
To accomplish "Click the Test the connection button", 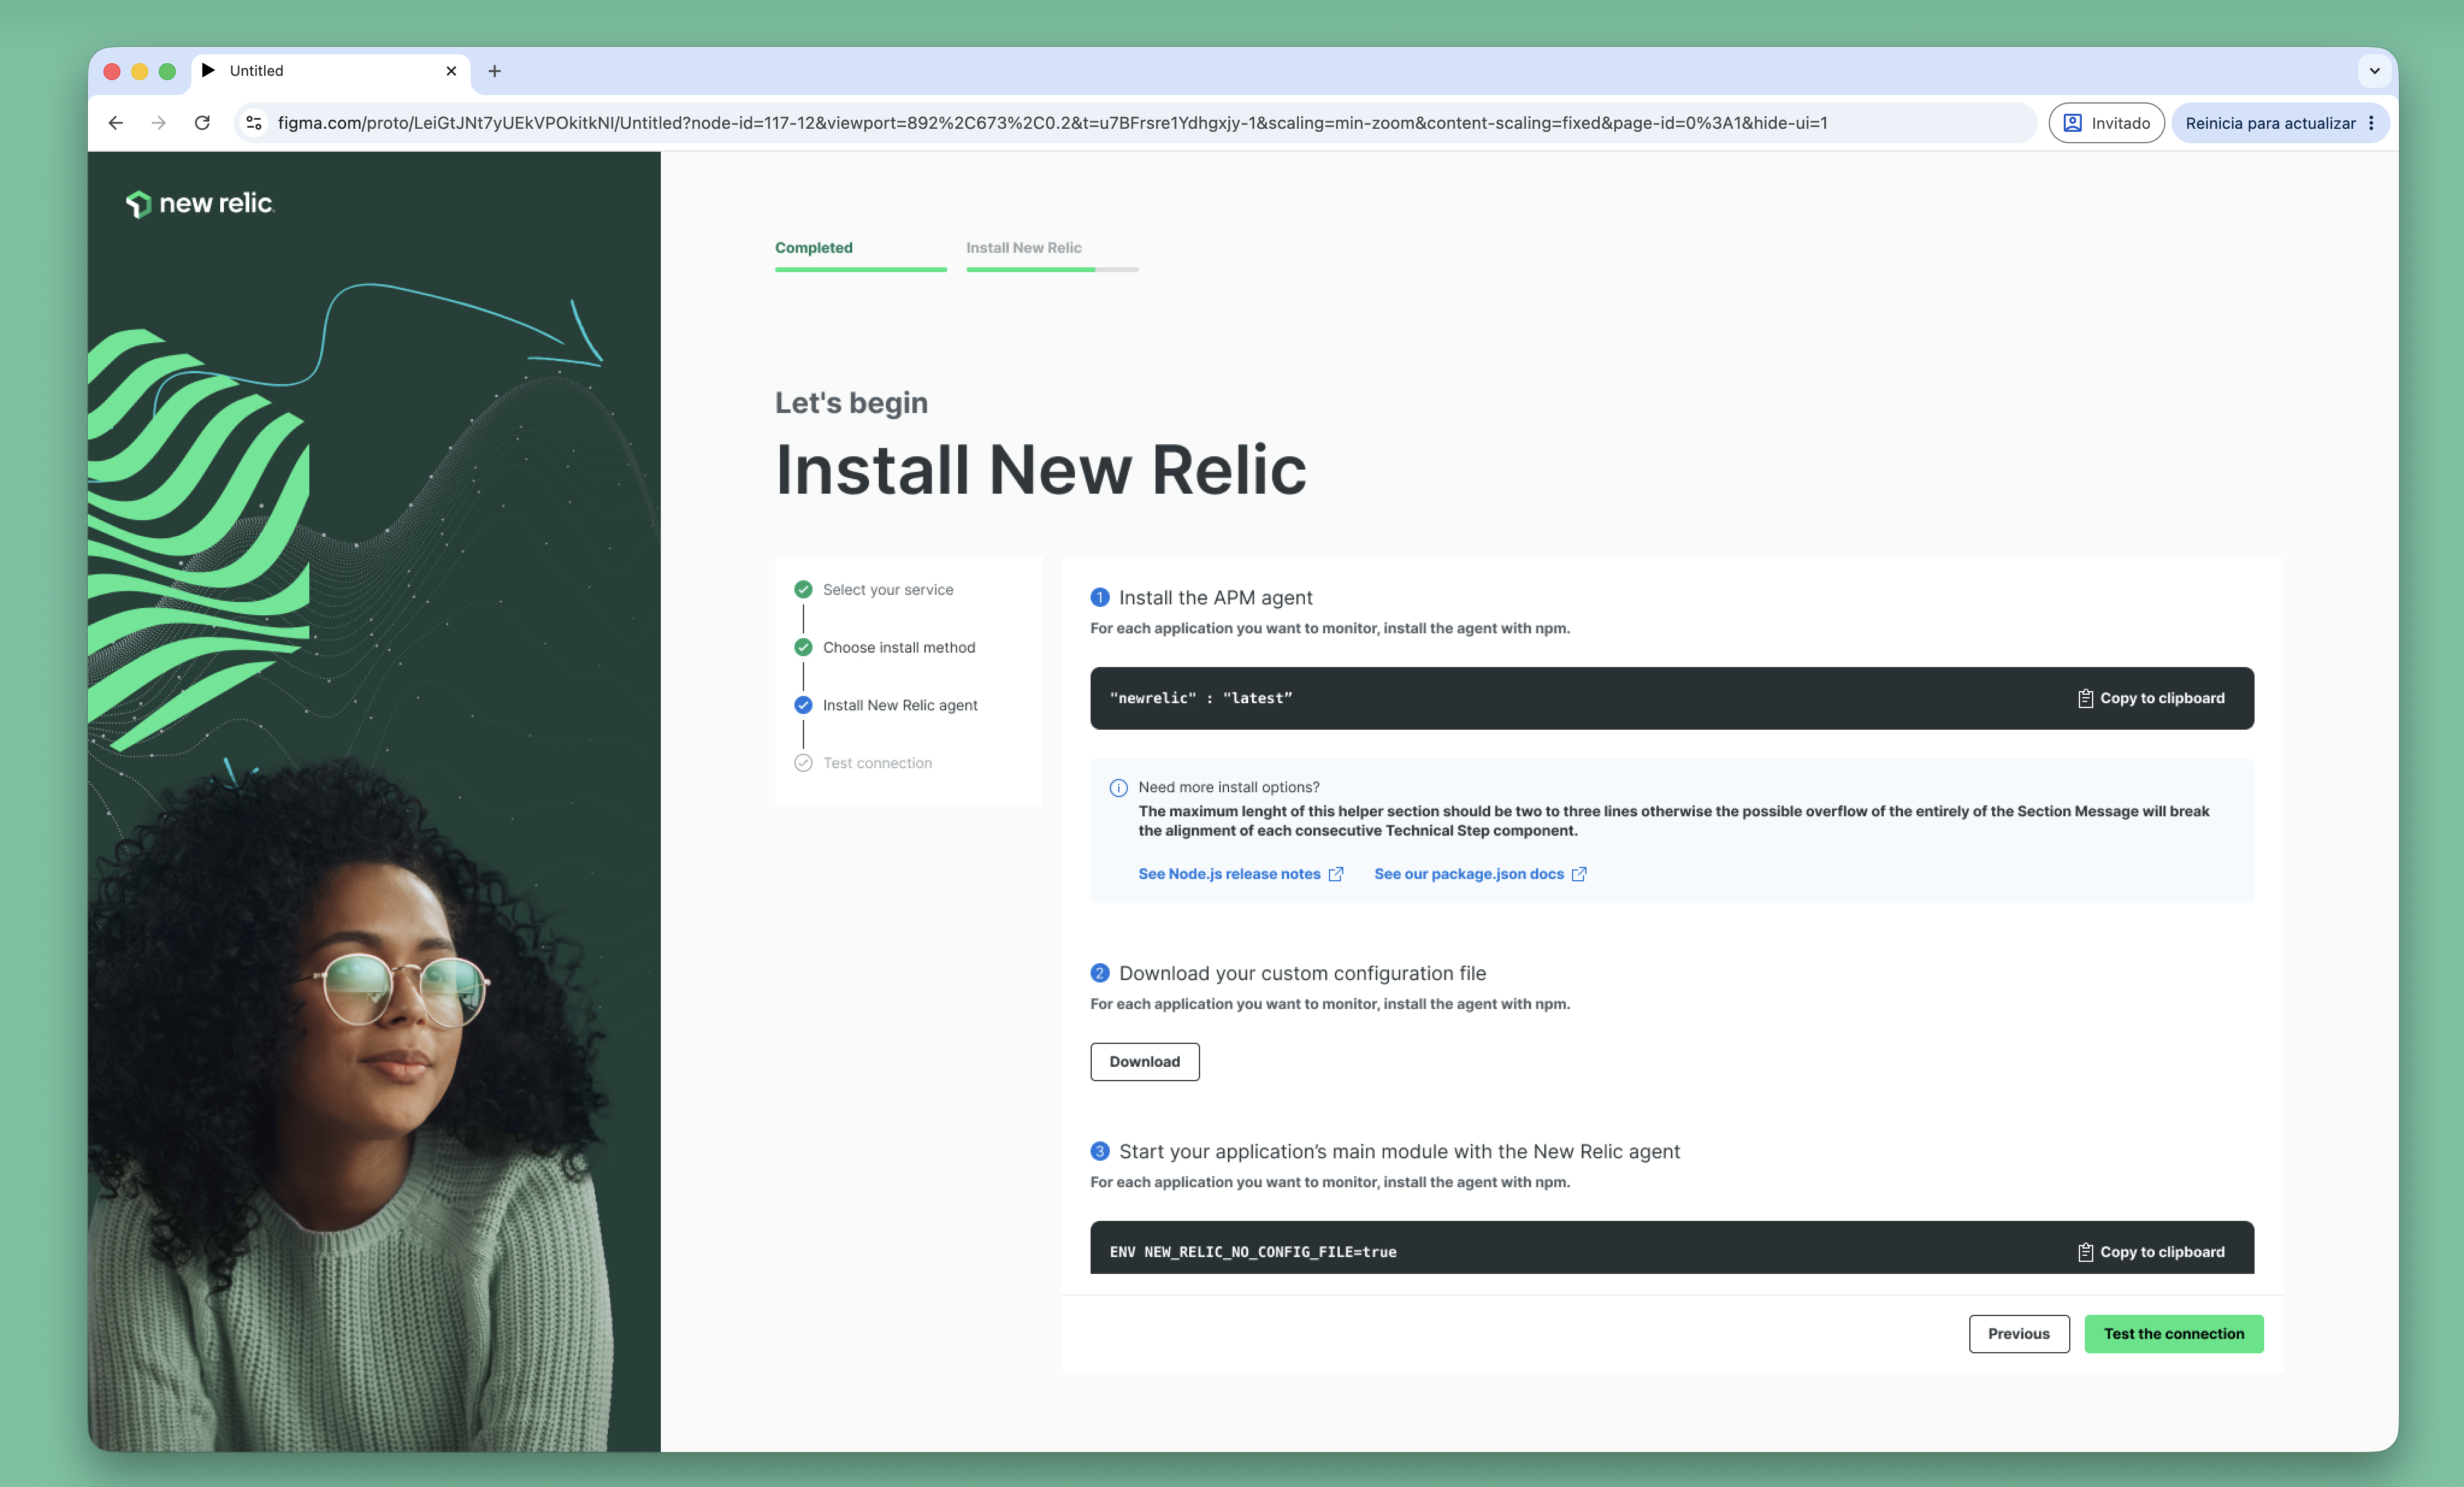I will point(2174,1334).
